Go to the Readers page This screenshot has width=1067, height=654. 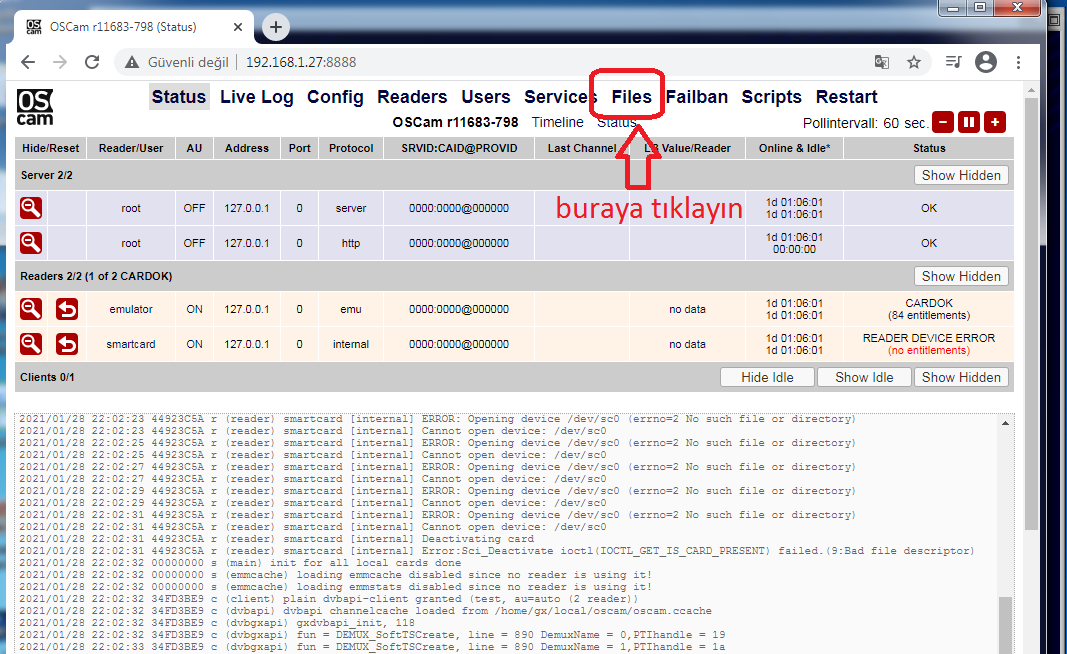coord(412,97)
